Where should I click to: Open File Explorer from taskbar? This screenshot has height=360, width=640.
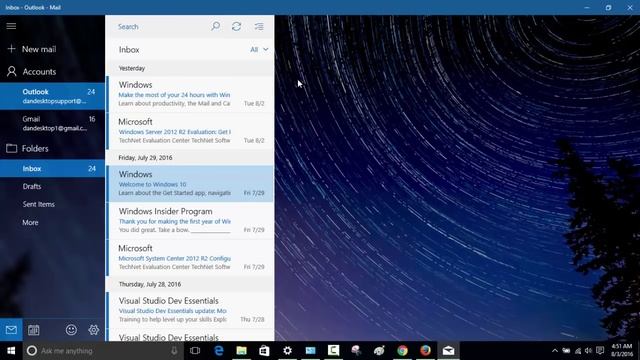241,351
